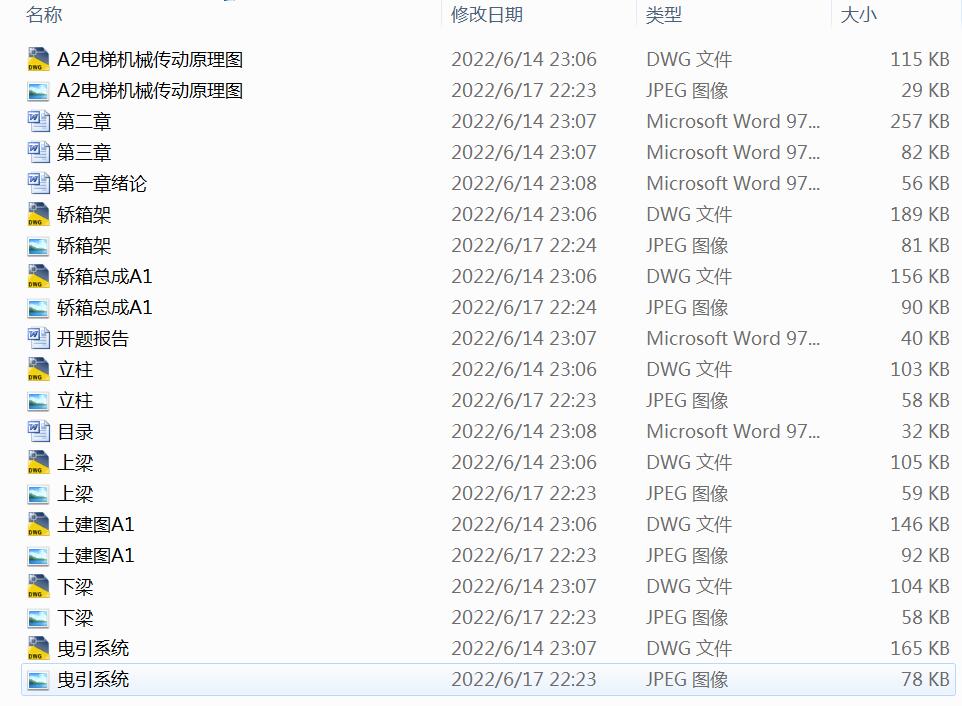Click the 115 KB size cell
The width and height of the screenshot is (962, 706).
920,59
